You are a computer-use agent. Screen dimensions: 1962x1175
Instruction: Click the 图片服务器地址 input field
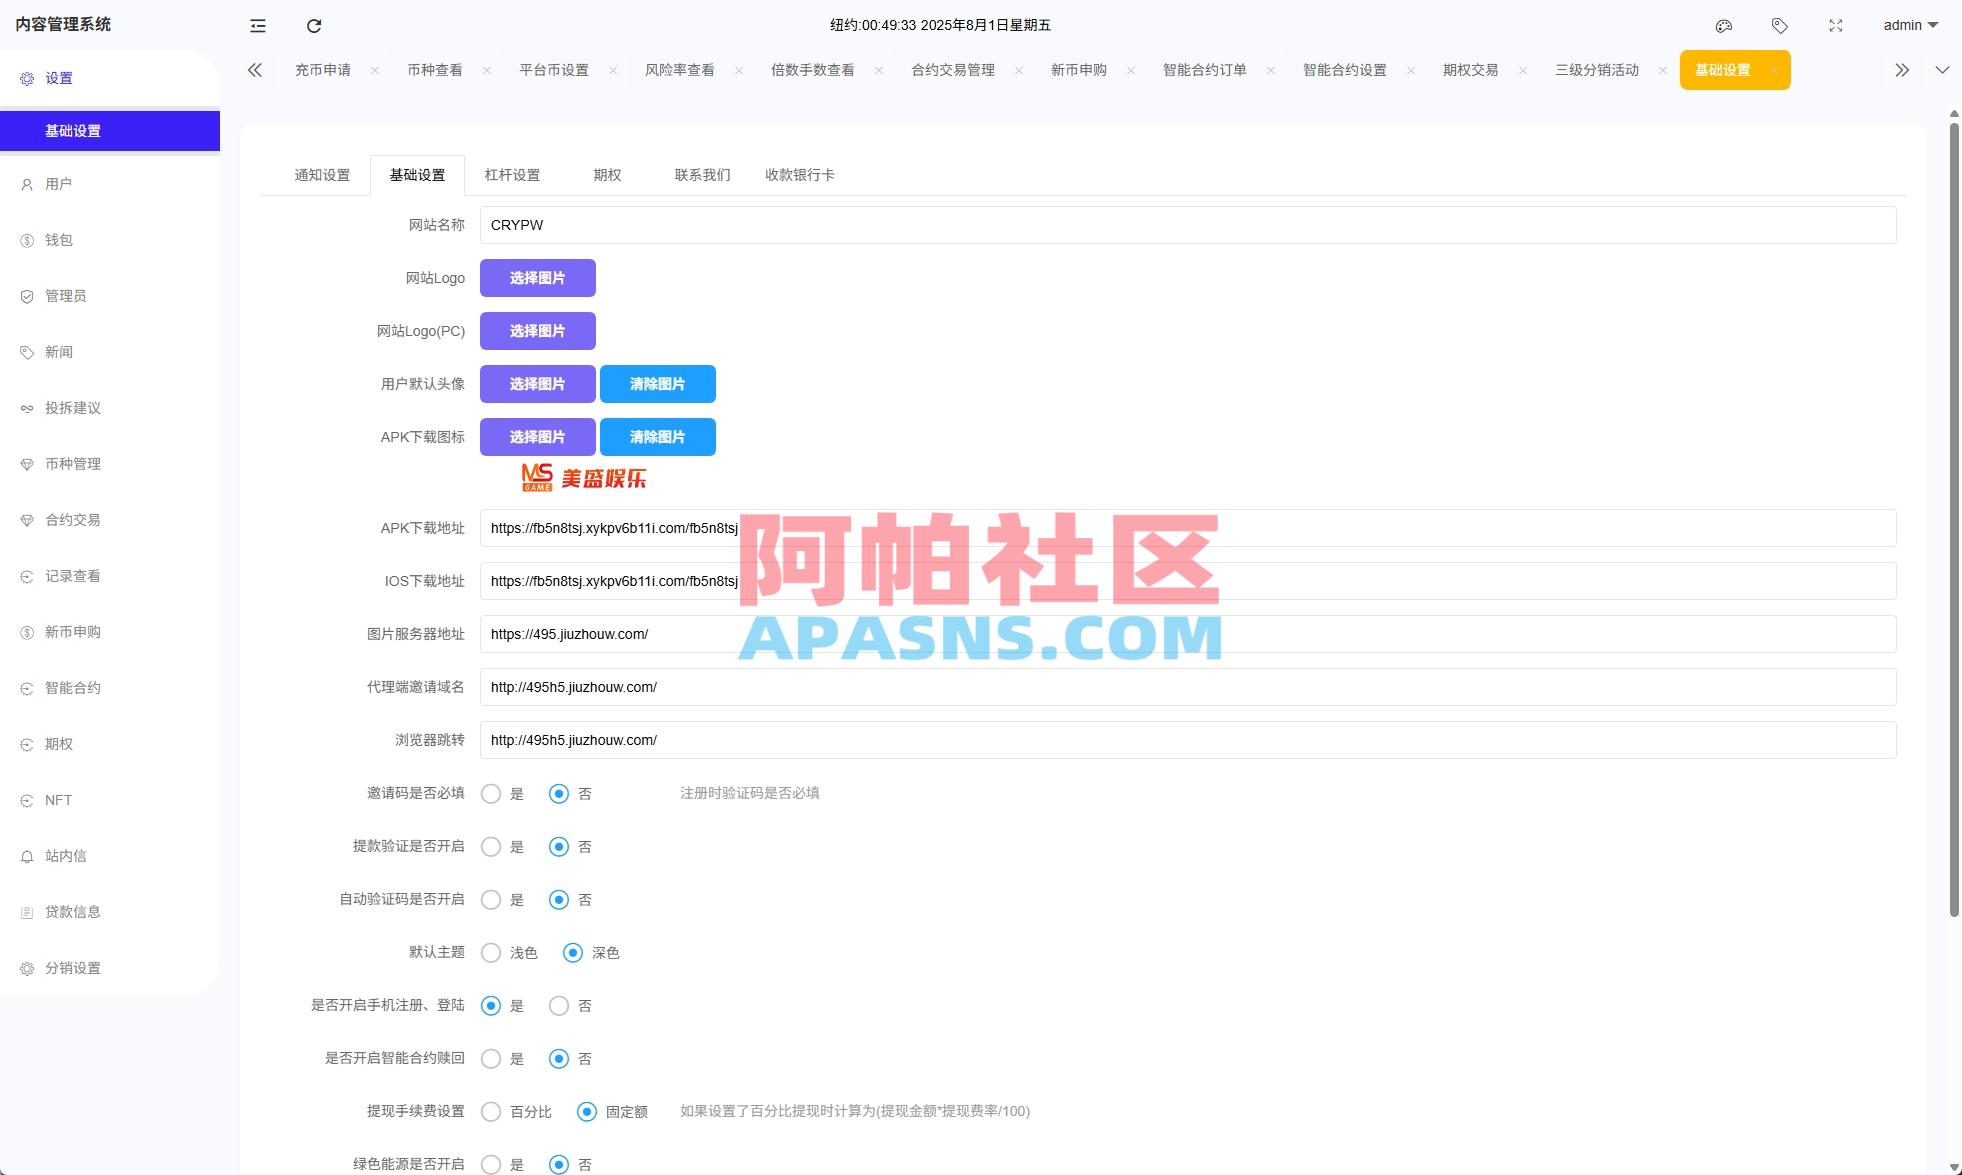click(1188, 634)
